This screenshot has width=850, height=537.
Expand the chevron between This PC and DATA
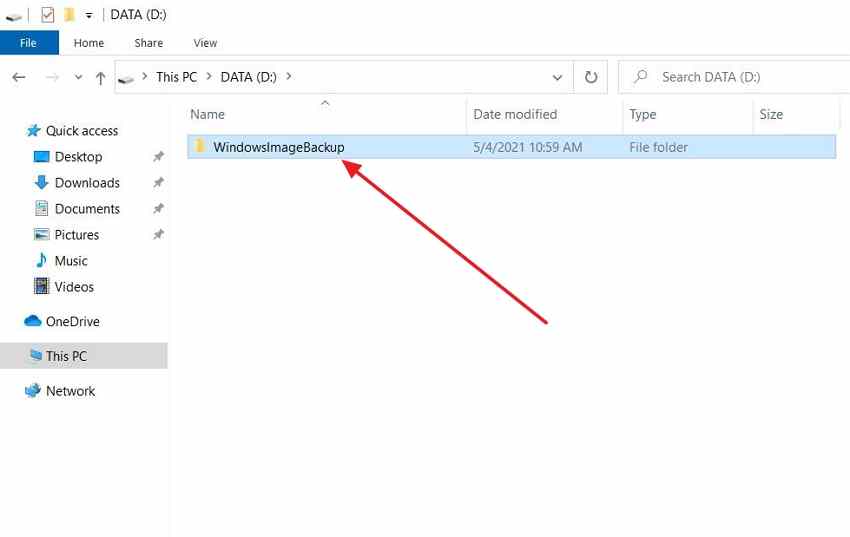209,77
